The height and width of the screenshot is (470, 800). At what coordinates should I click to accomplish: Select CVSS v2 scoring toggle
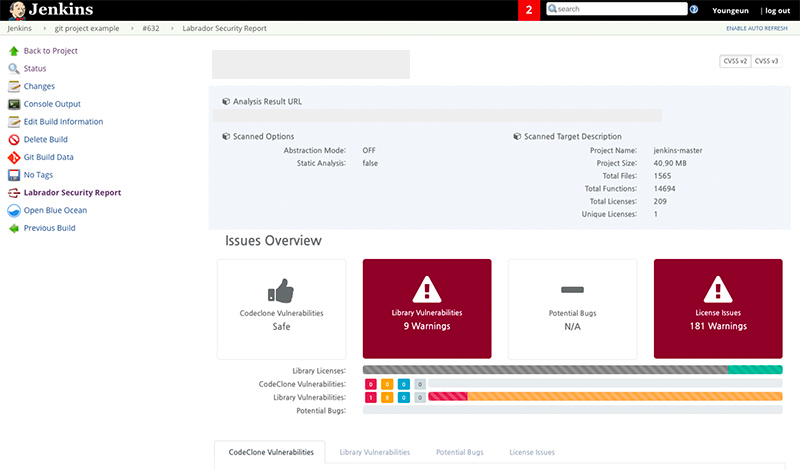[735, 61]
